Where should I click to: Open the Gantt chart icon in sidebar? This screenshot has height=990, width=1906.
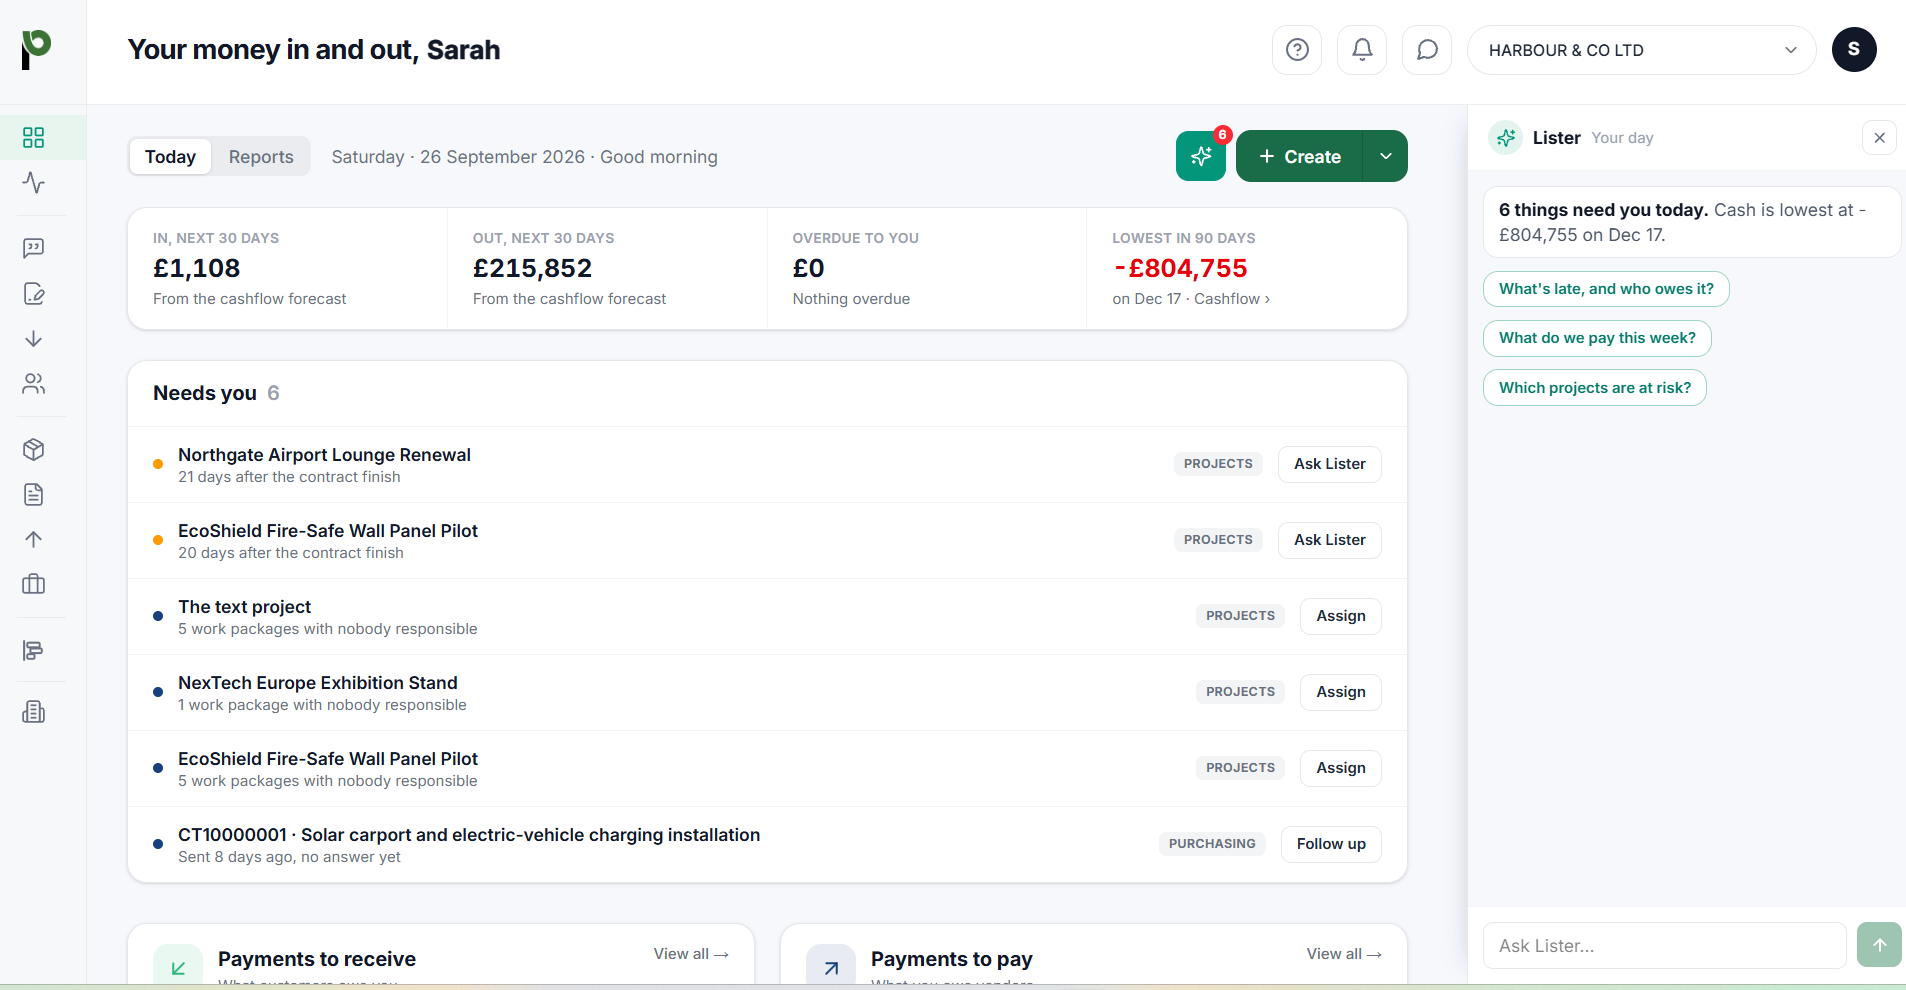pyautogui.click(x=34, y=651)
